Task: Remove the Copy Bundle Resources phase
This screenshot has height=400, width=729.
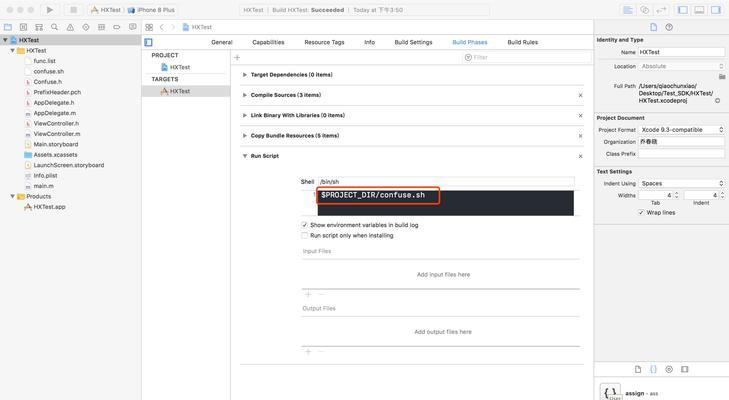Action: pos(580,136)
